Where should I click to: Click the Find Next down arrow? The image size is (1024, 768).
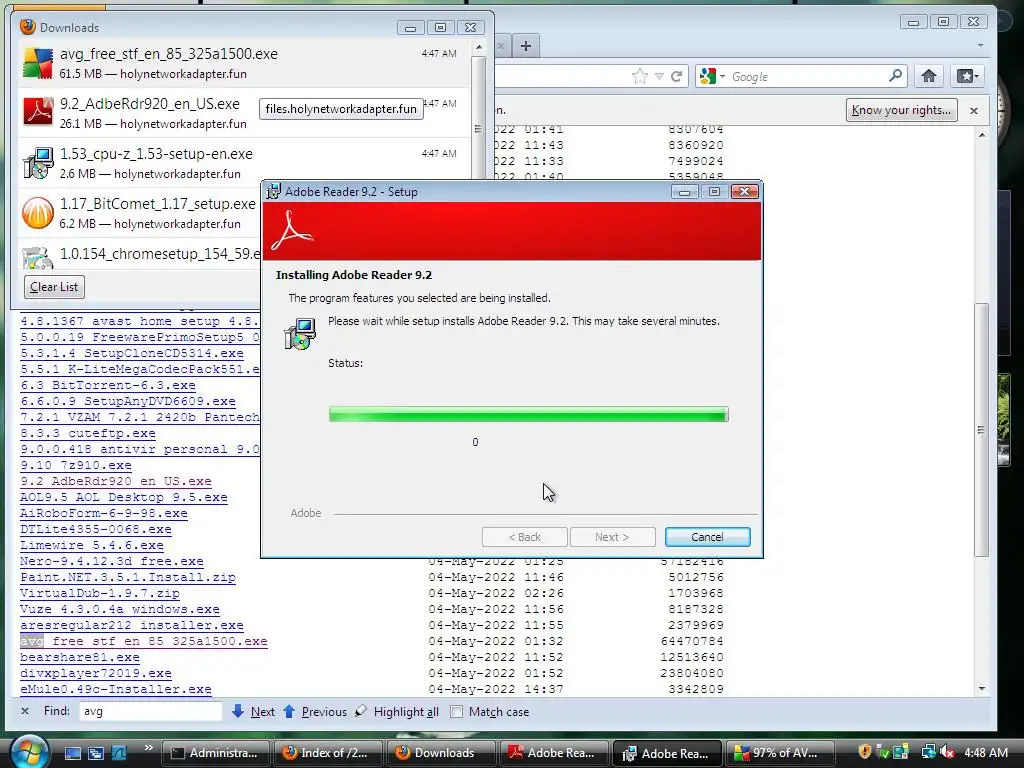click(238, 711)
